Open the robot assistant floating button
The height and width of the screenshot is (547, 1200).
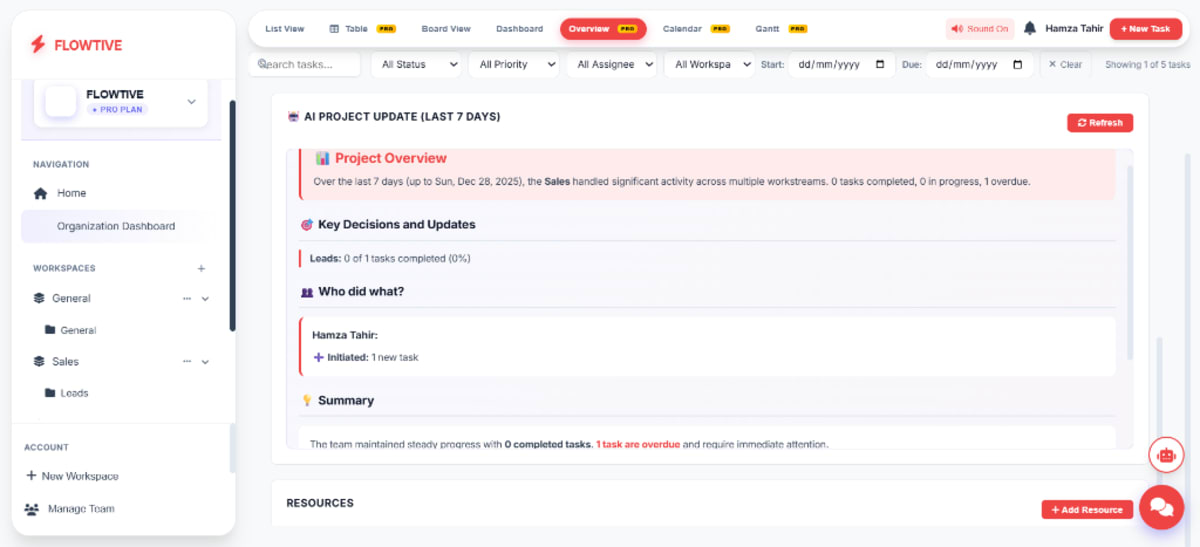point(1165,454)
